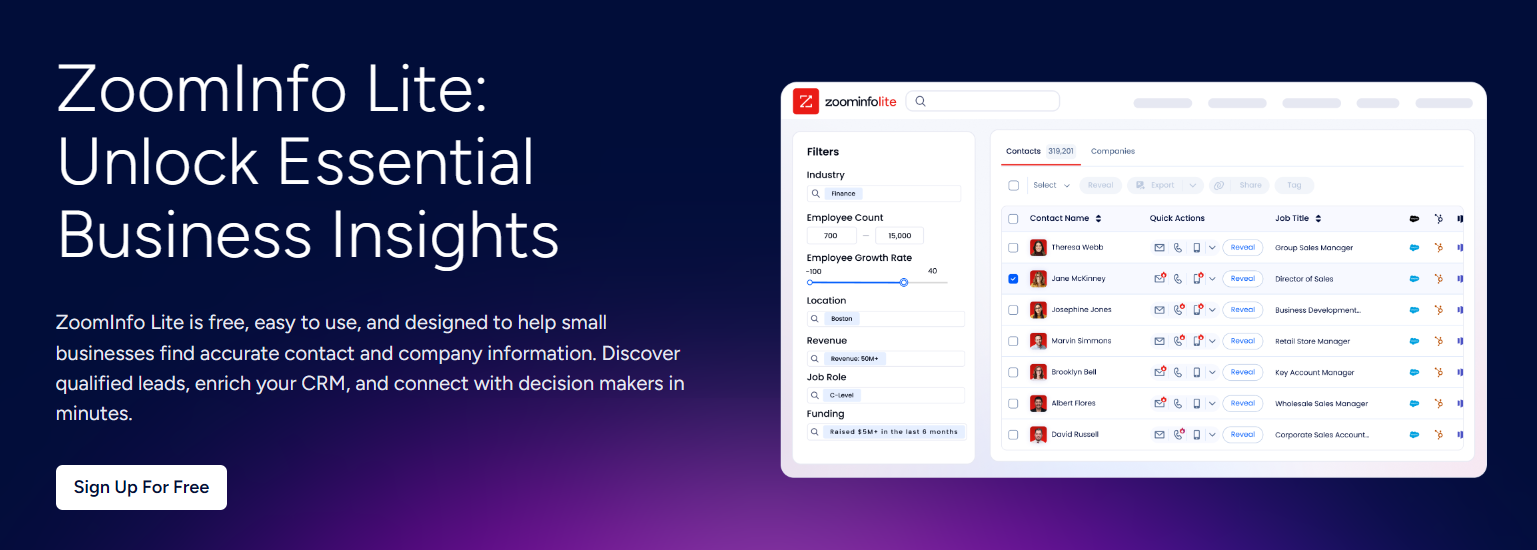Switch to the Companies tab
Viewport: 1537px width, 550px height.
coord(1113,151)
